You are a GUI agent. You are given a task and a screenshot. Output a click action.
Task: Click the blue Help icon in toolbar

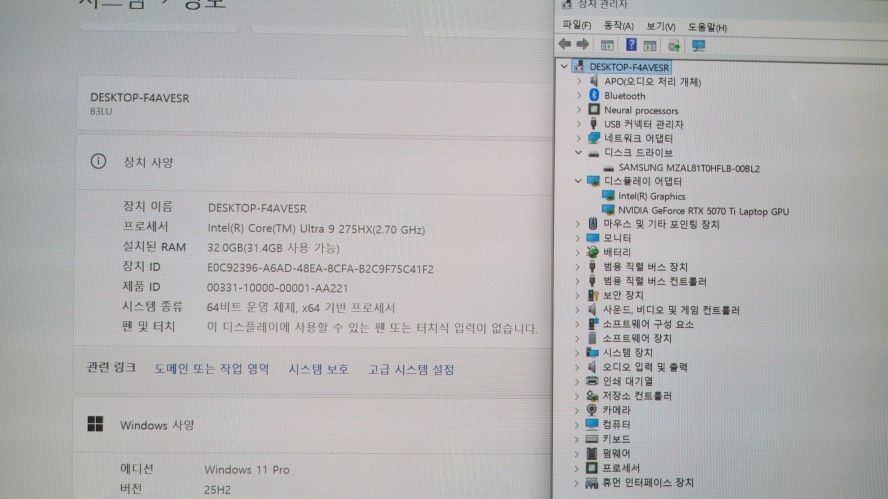pos(631,45)
